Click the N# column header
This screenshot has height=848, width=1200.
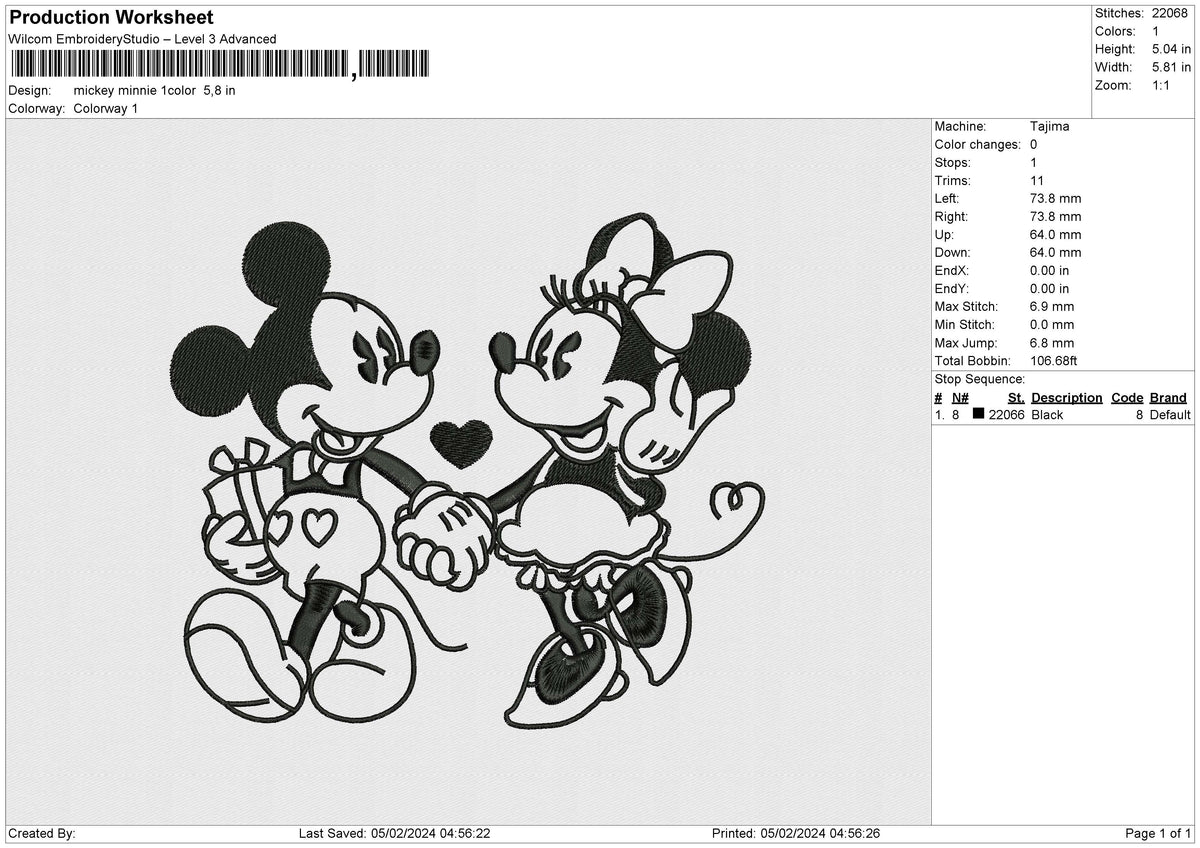pyautogui.click(x=960, y=397)
